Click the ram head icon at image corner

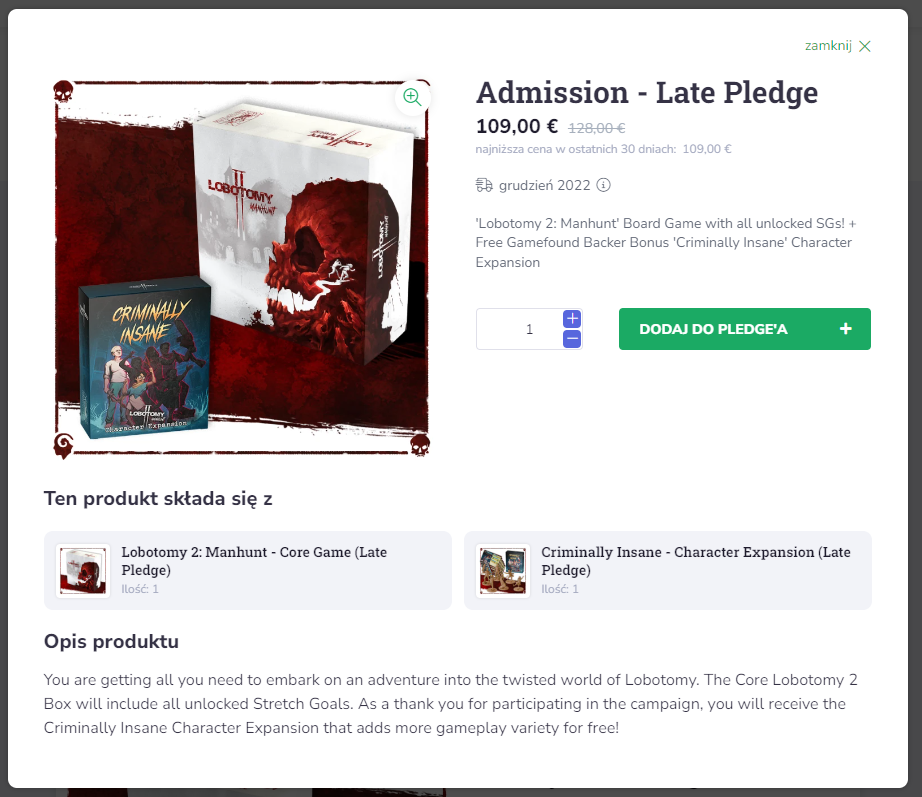(64, 445)
